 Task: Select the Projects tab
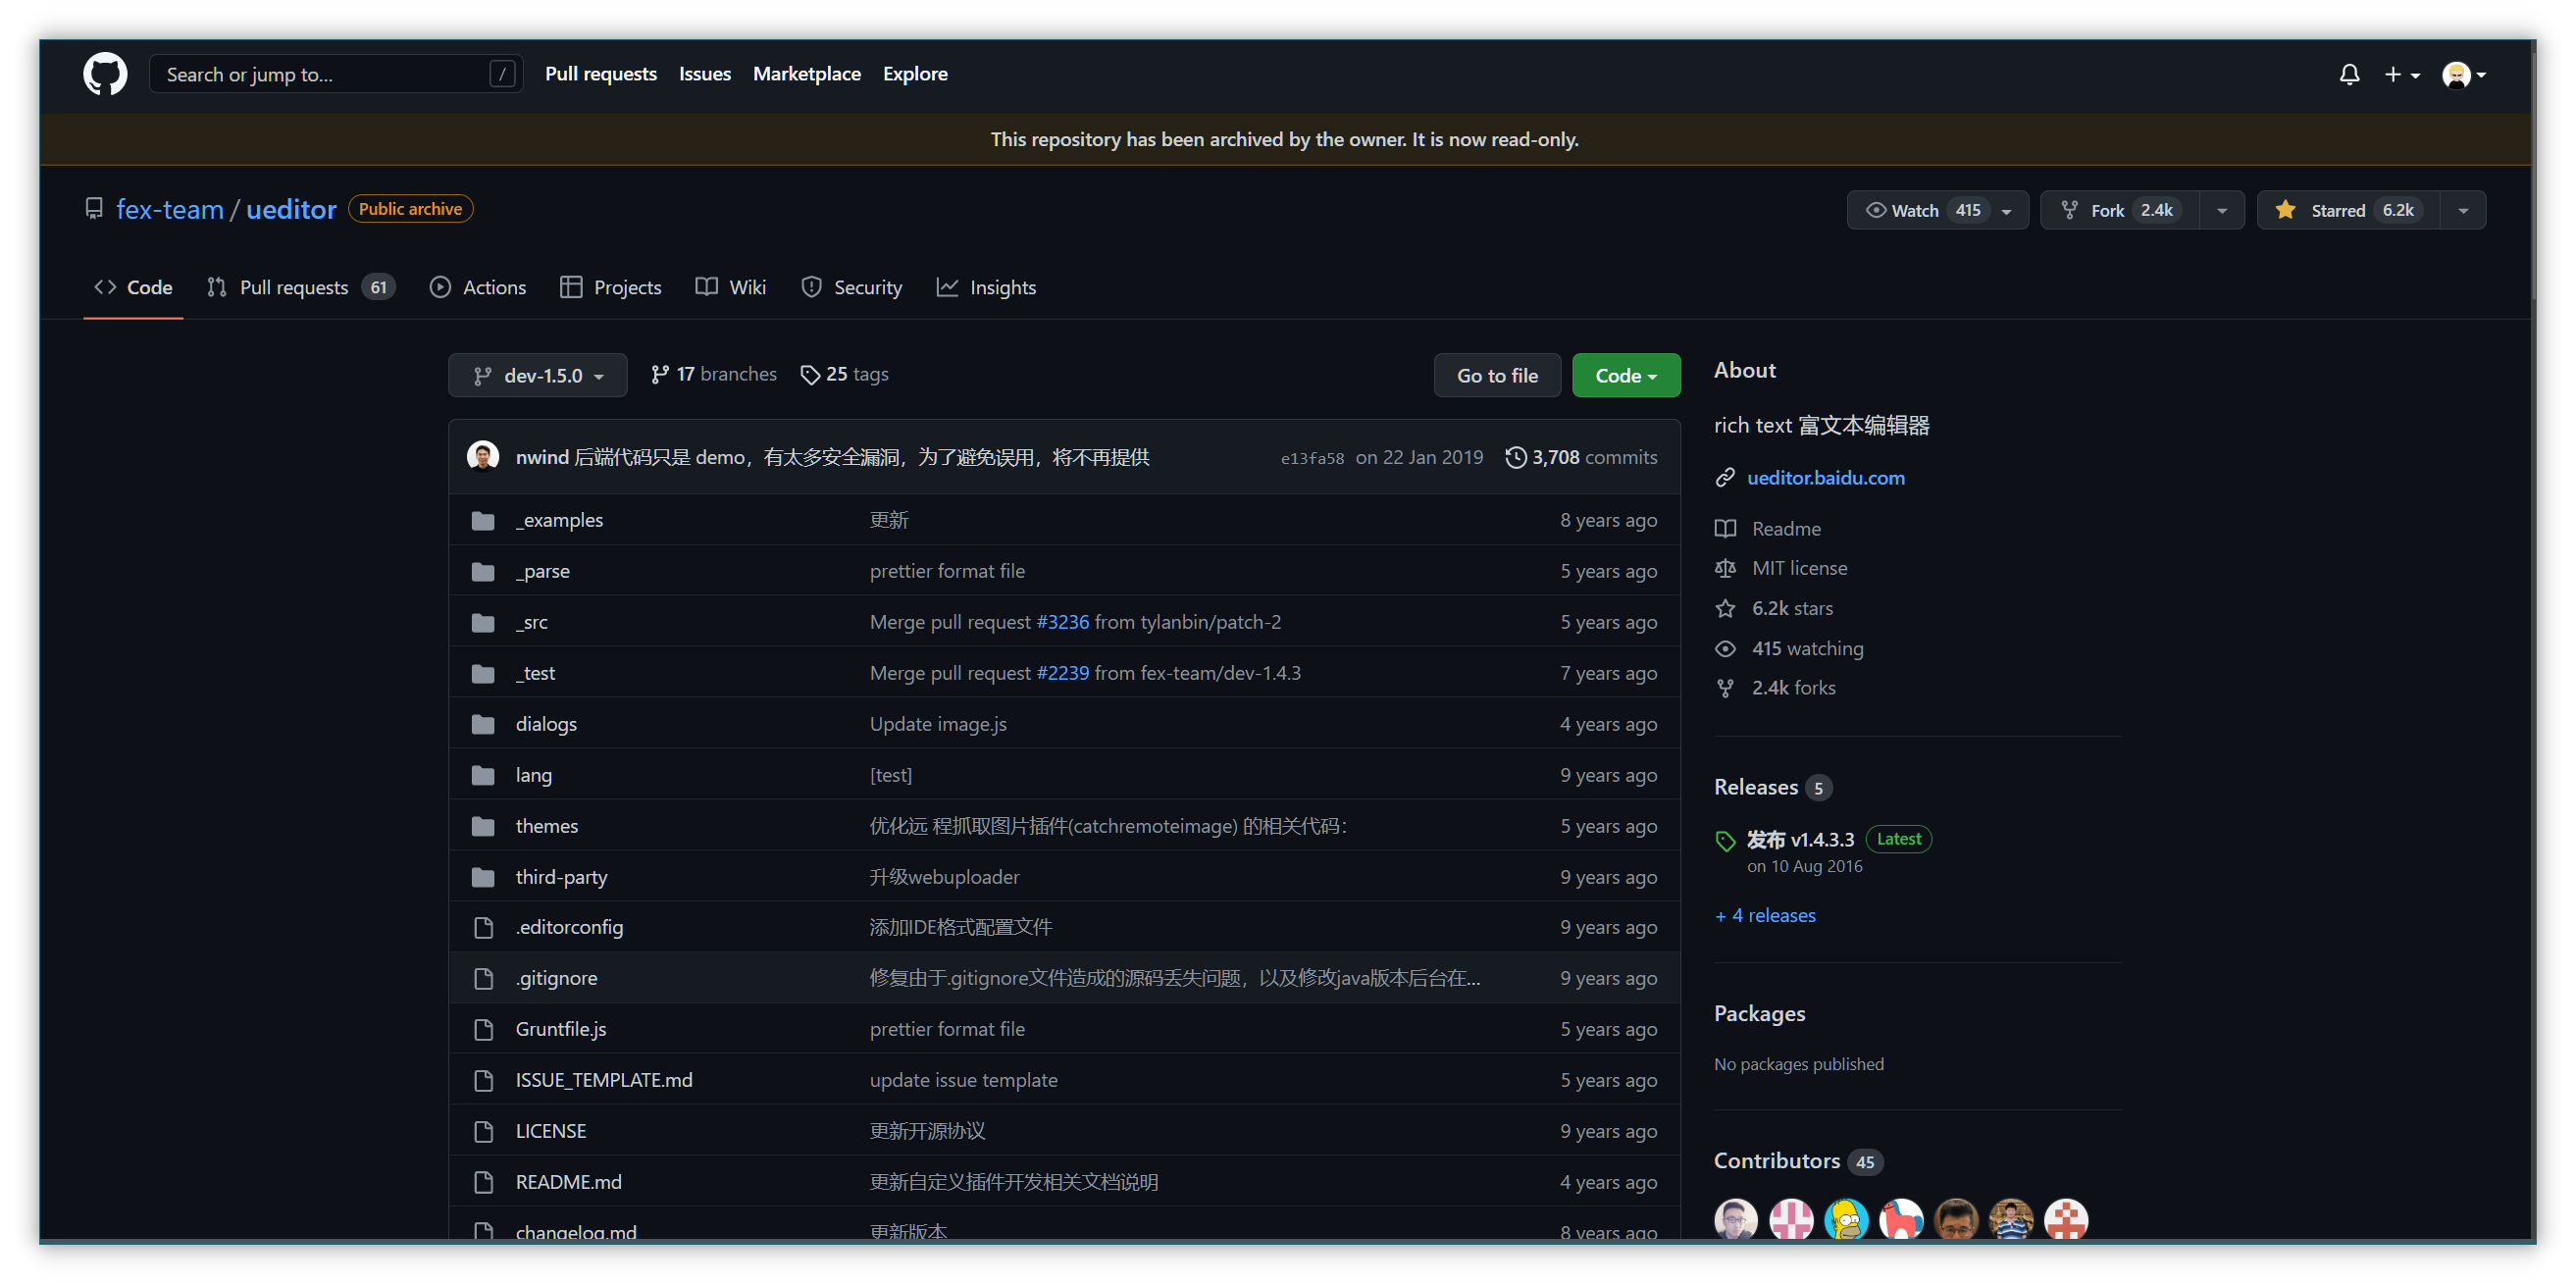[x=611, y=288]
